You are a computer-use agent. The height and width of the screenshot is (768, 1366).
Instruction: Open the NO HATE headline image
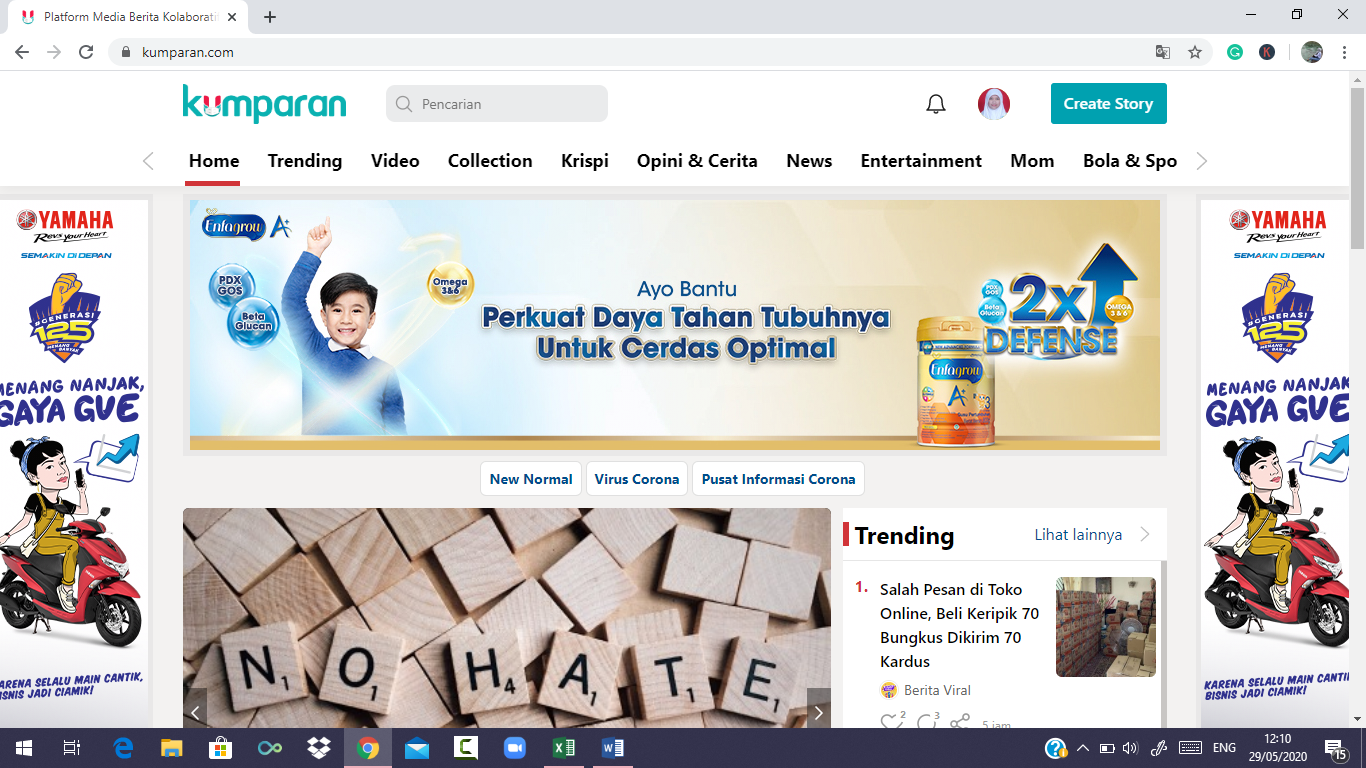point(507,618)
